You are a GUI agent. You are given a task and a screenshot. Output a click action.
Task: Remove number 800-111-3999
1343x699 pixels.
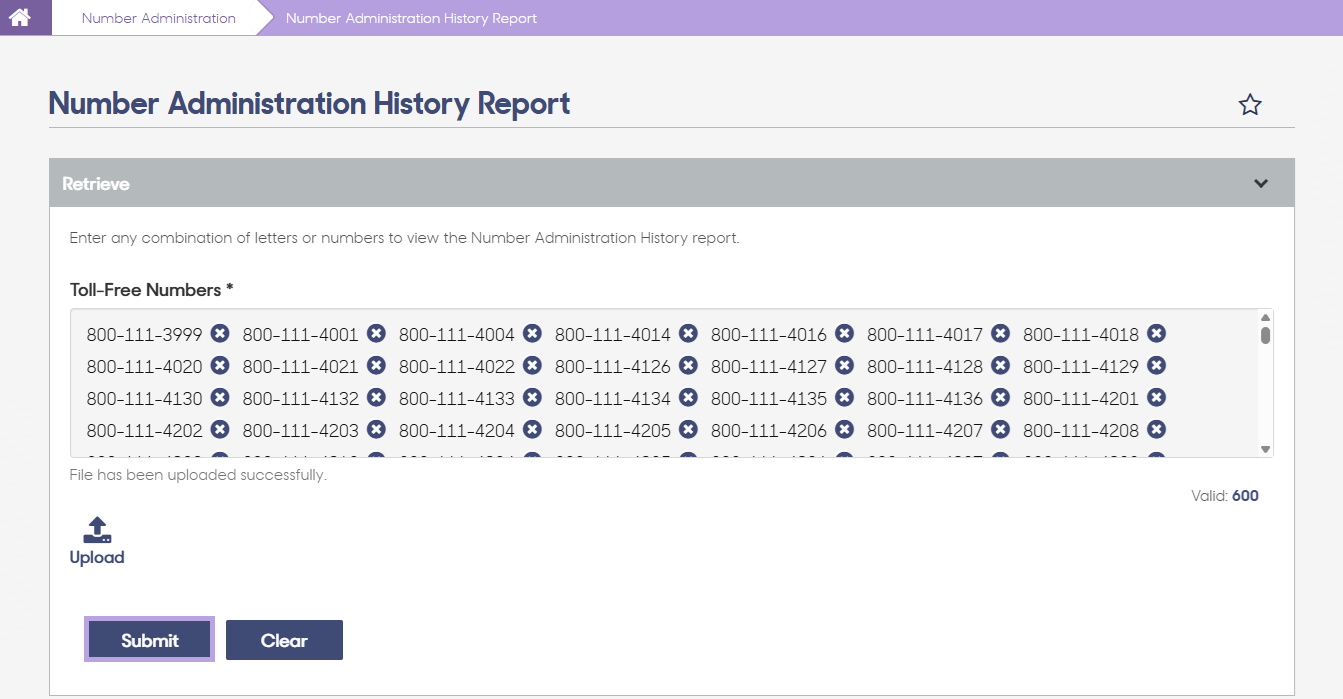point(220,334)
